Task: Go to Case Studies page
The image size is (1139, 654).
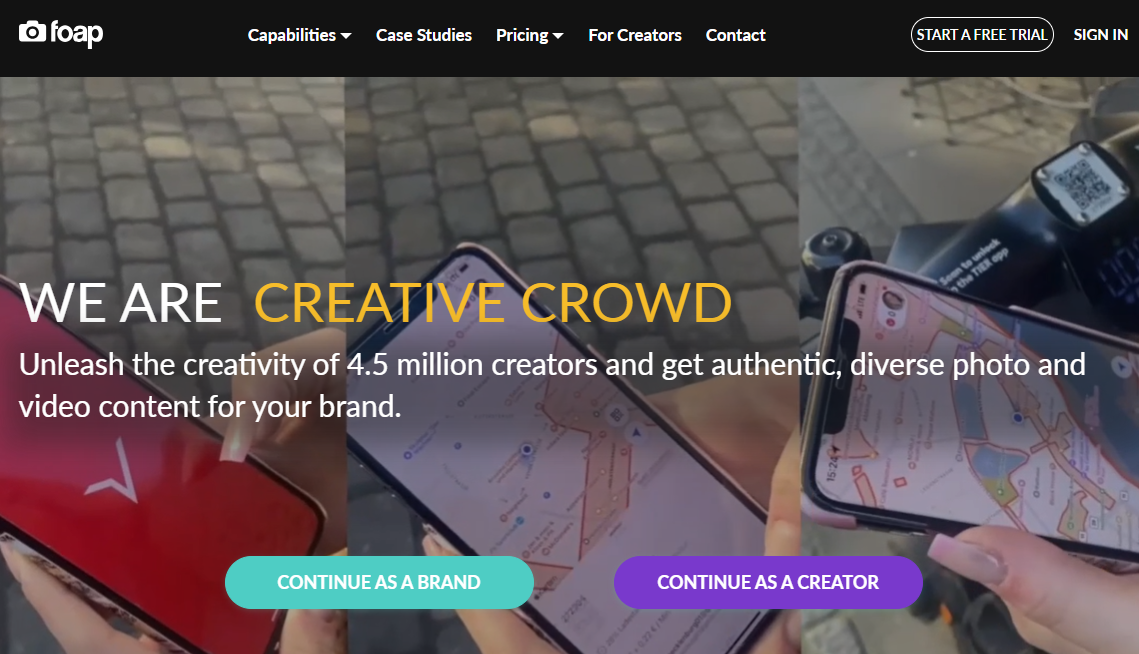Action: [423, 35]
